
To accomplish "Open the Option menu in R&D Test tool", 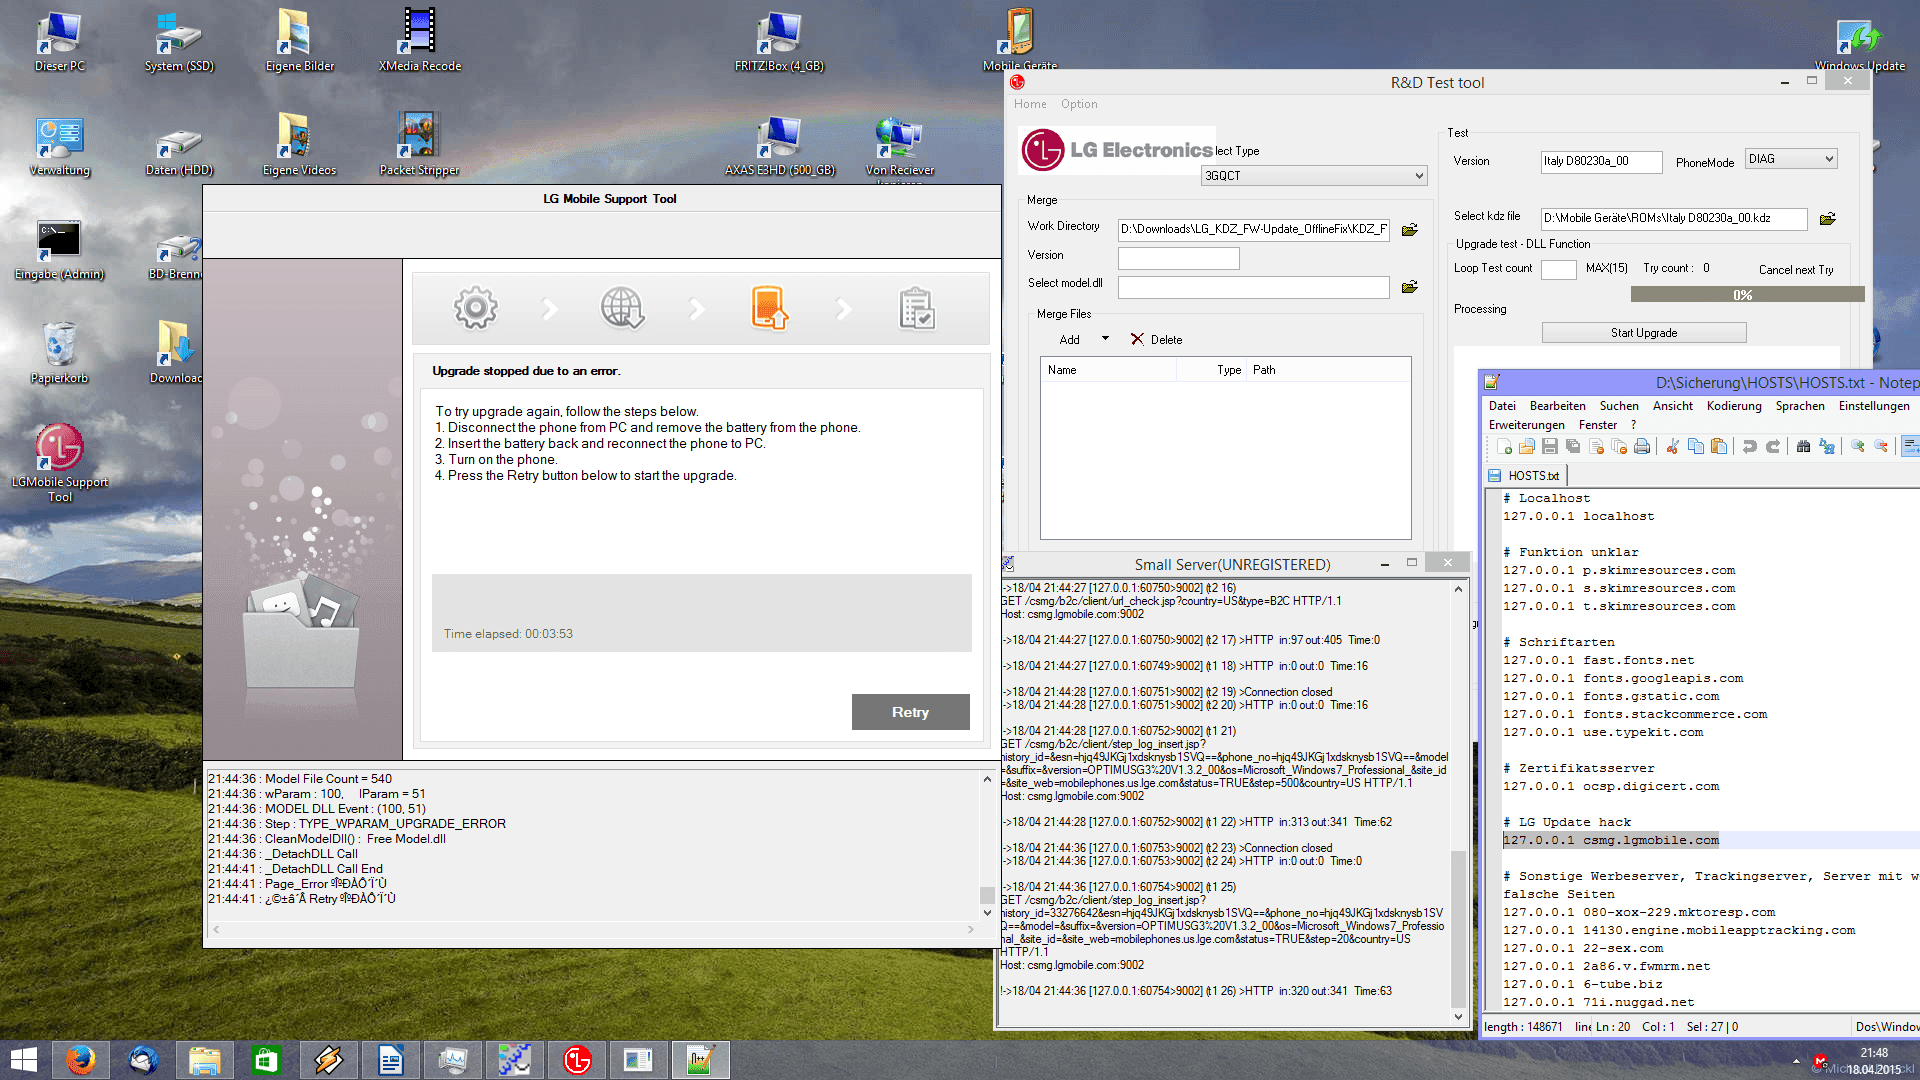I will [x=1079, y=104].
